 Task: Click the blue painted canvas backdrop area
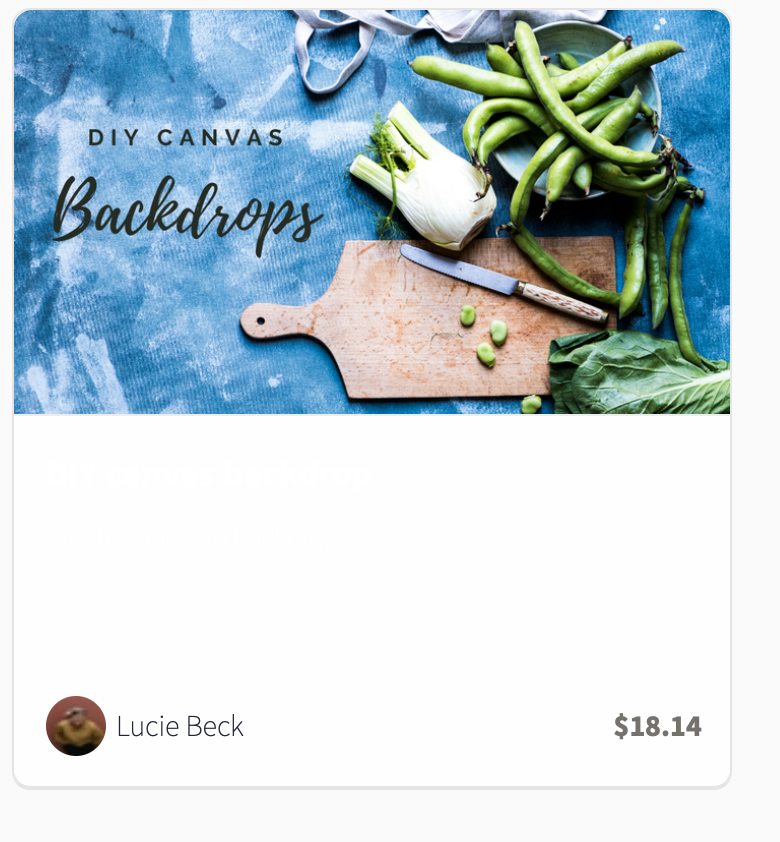pos(134,322)
